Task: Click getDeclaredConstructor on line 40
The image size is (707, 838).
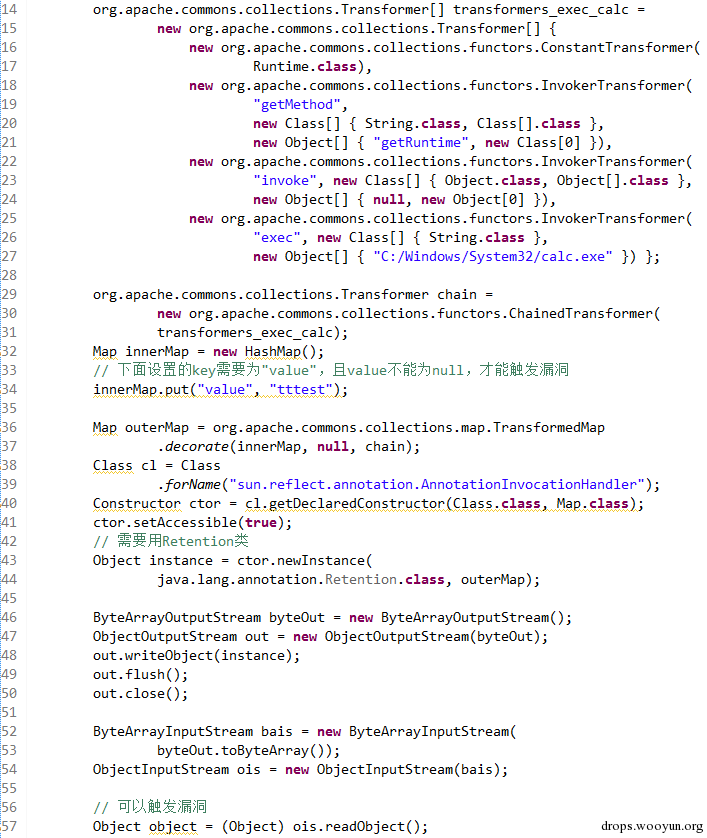Action: (x=356, y=504)
